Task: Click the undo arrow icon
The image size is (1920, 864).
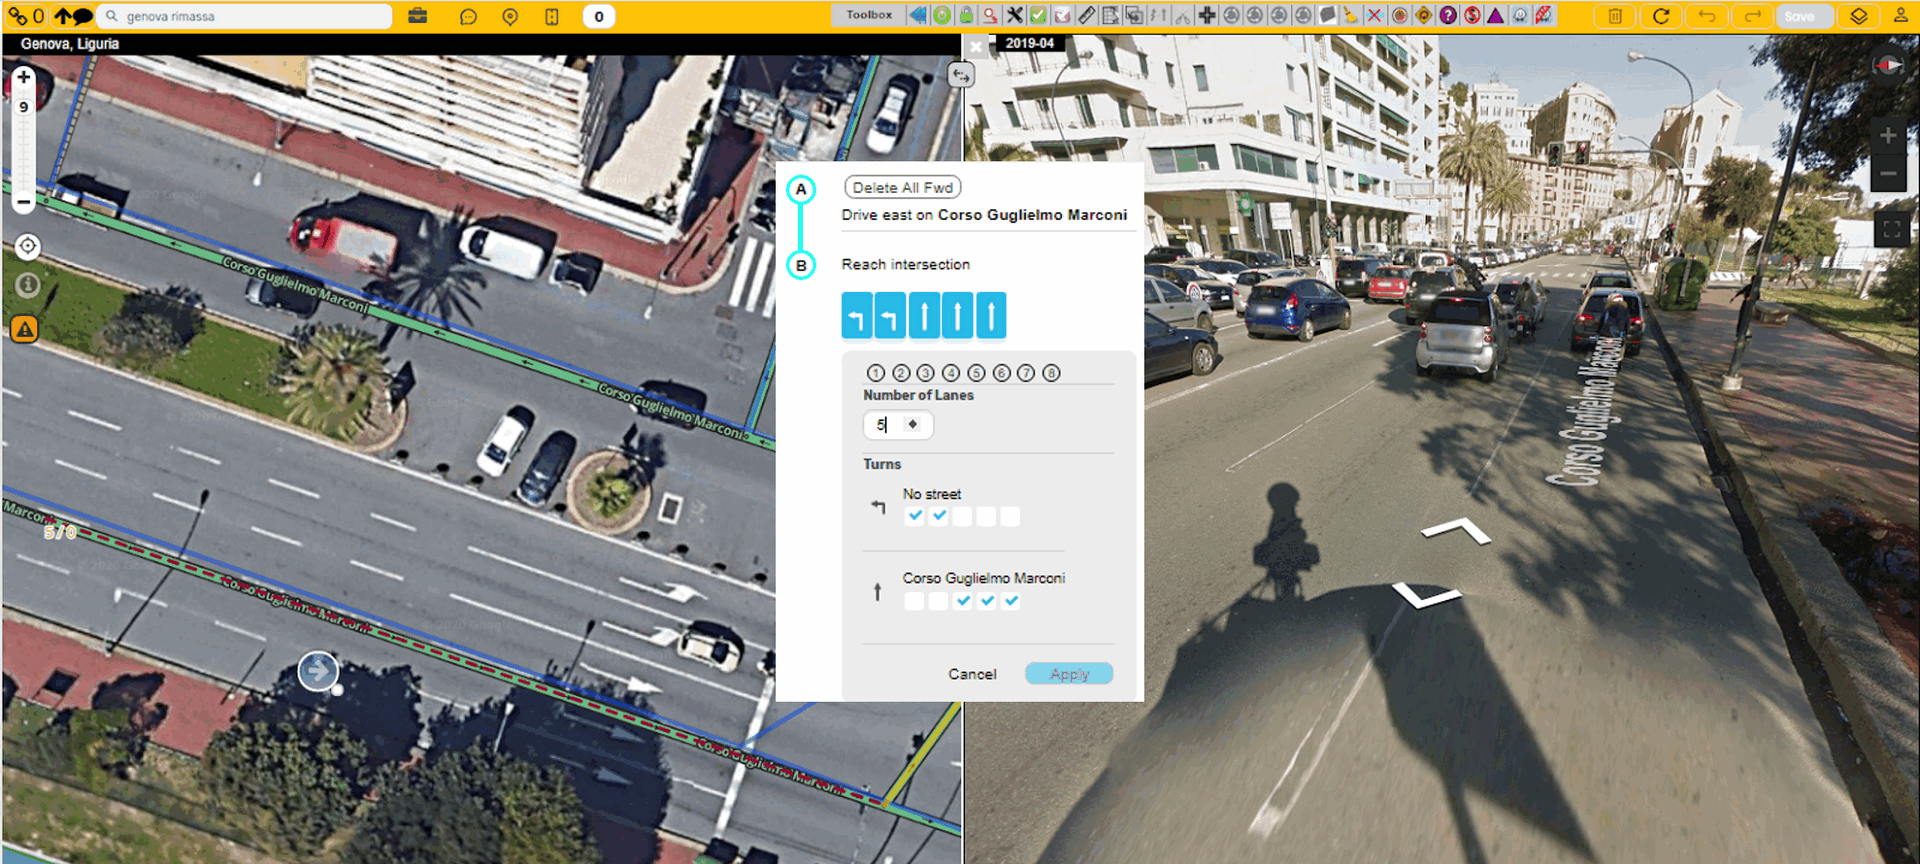Action: coord(1707,16)
